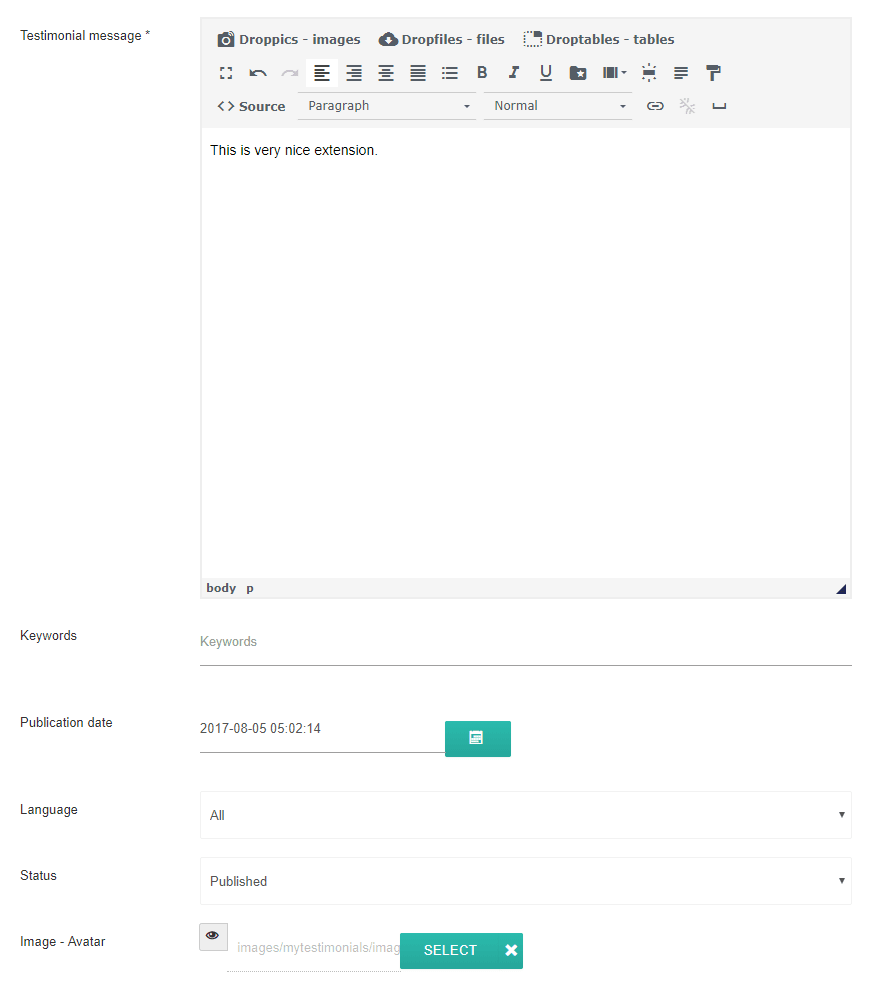Undo the last edit in editor
The height and width of the screenshot is (987, 870).
pyautogui.click(x=258, y=73)
